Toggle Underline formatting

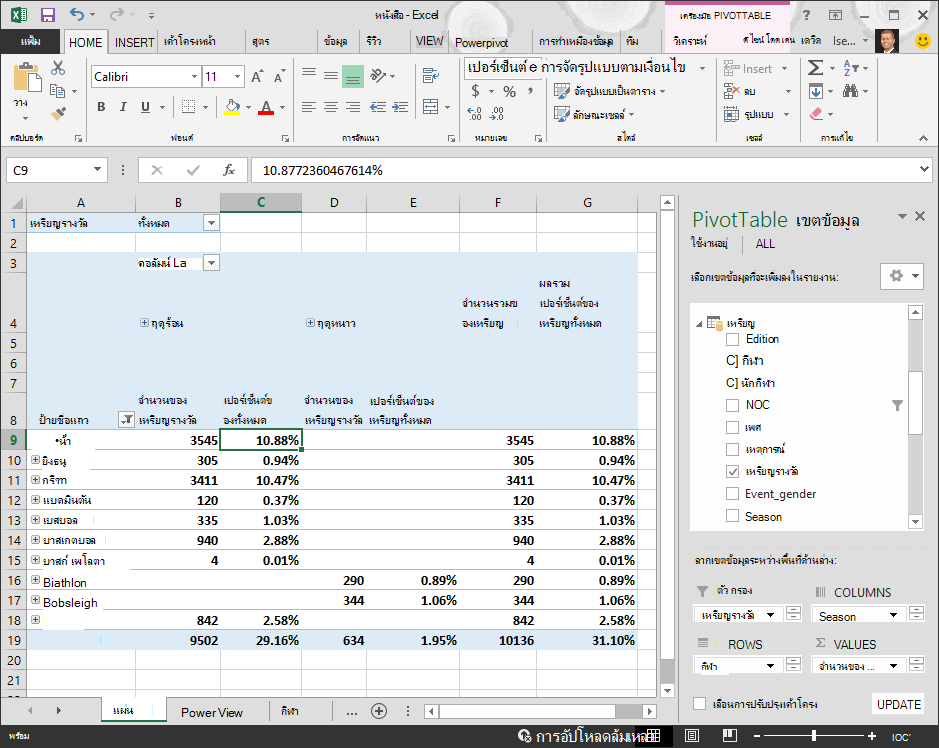tap(145, 107)
